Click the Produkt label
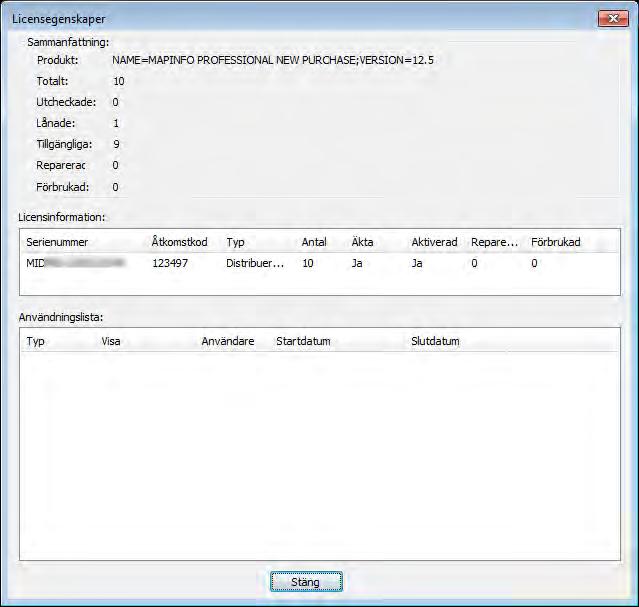The height and width of the screenshot is (607, 639). [x=57, y=60]
